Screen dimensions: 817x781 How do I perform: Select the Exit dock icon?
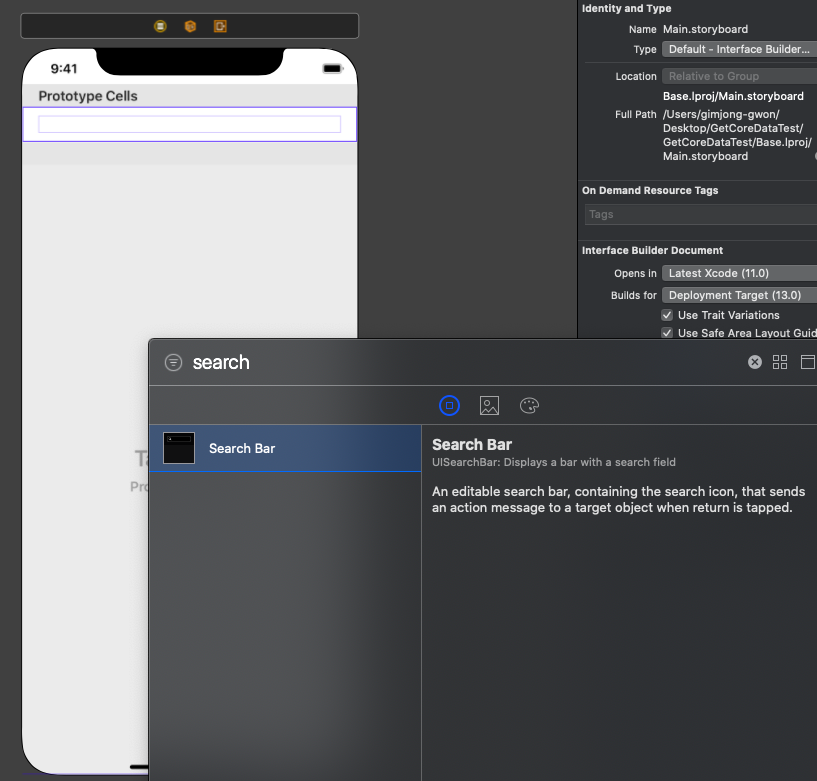pyautogui.click(x=220, y=26)
